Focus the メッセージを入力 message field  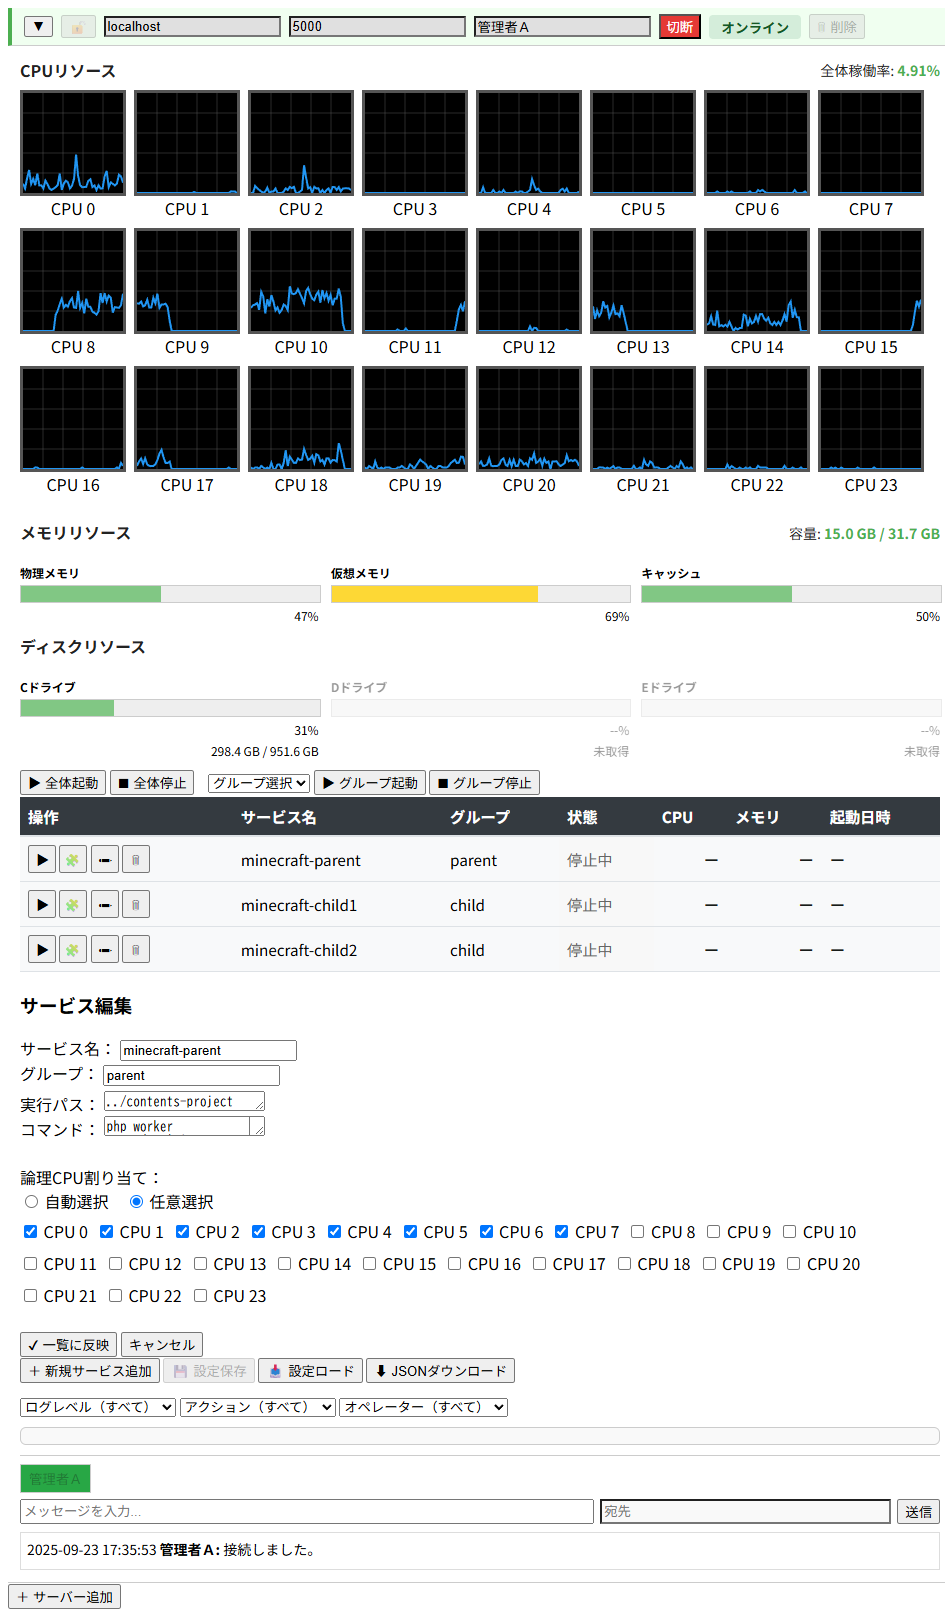[x=307, y=1511]
